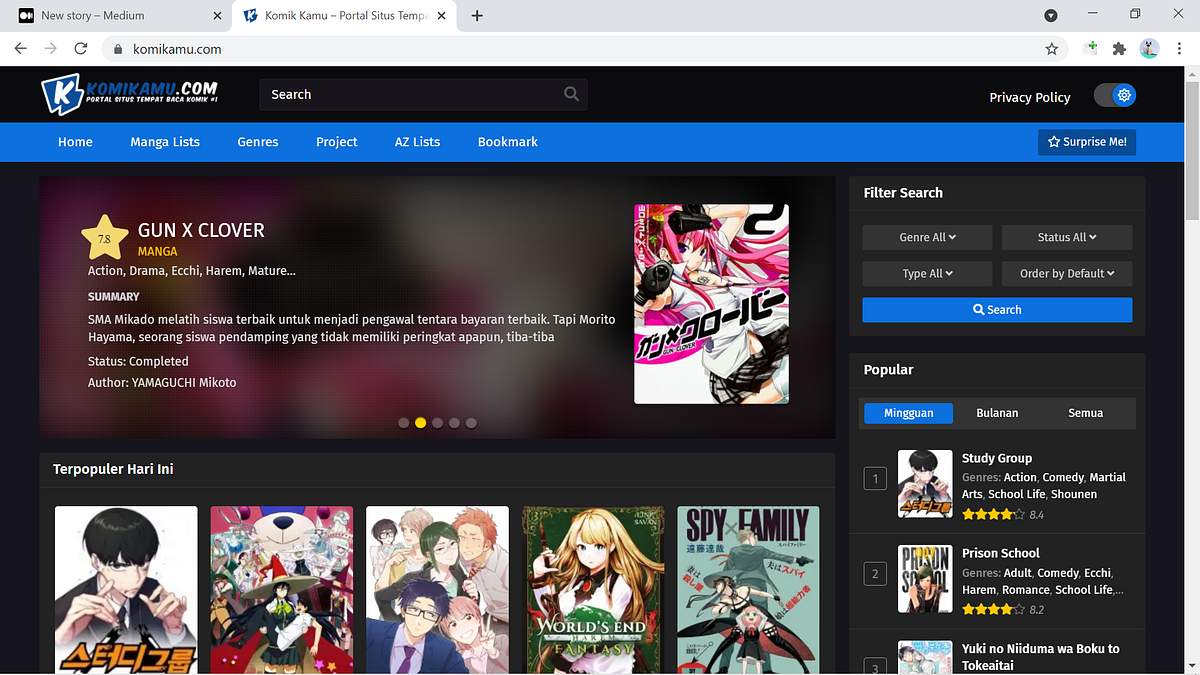Click the Gun X Clover cover image
Image resolution: width=1200 pixels, height=675 pixels.
coord(711,304)
